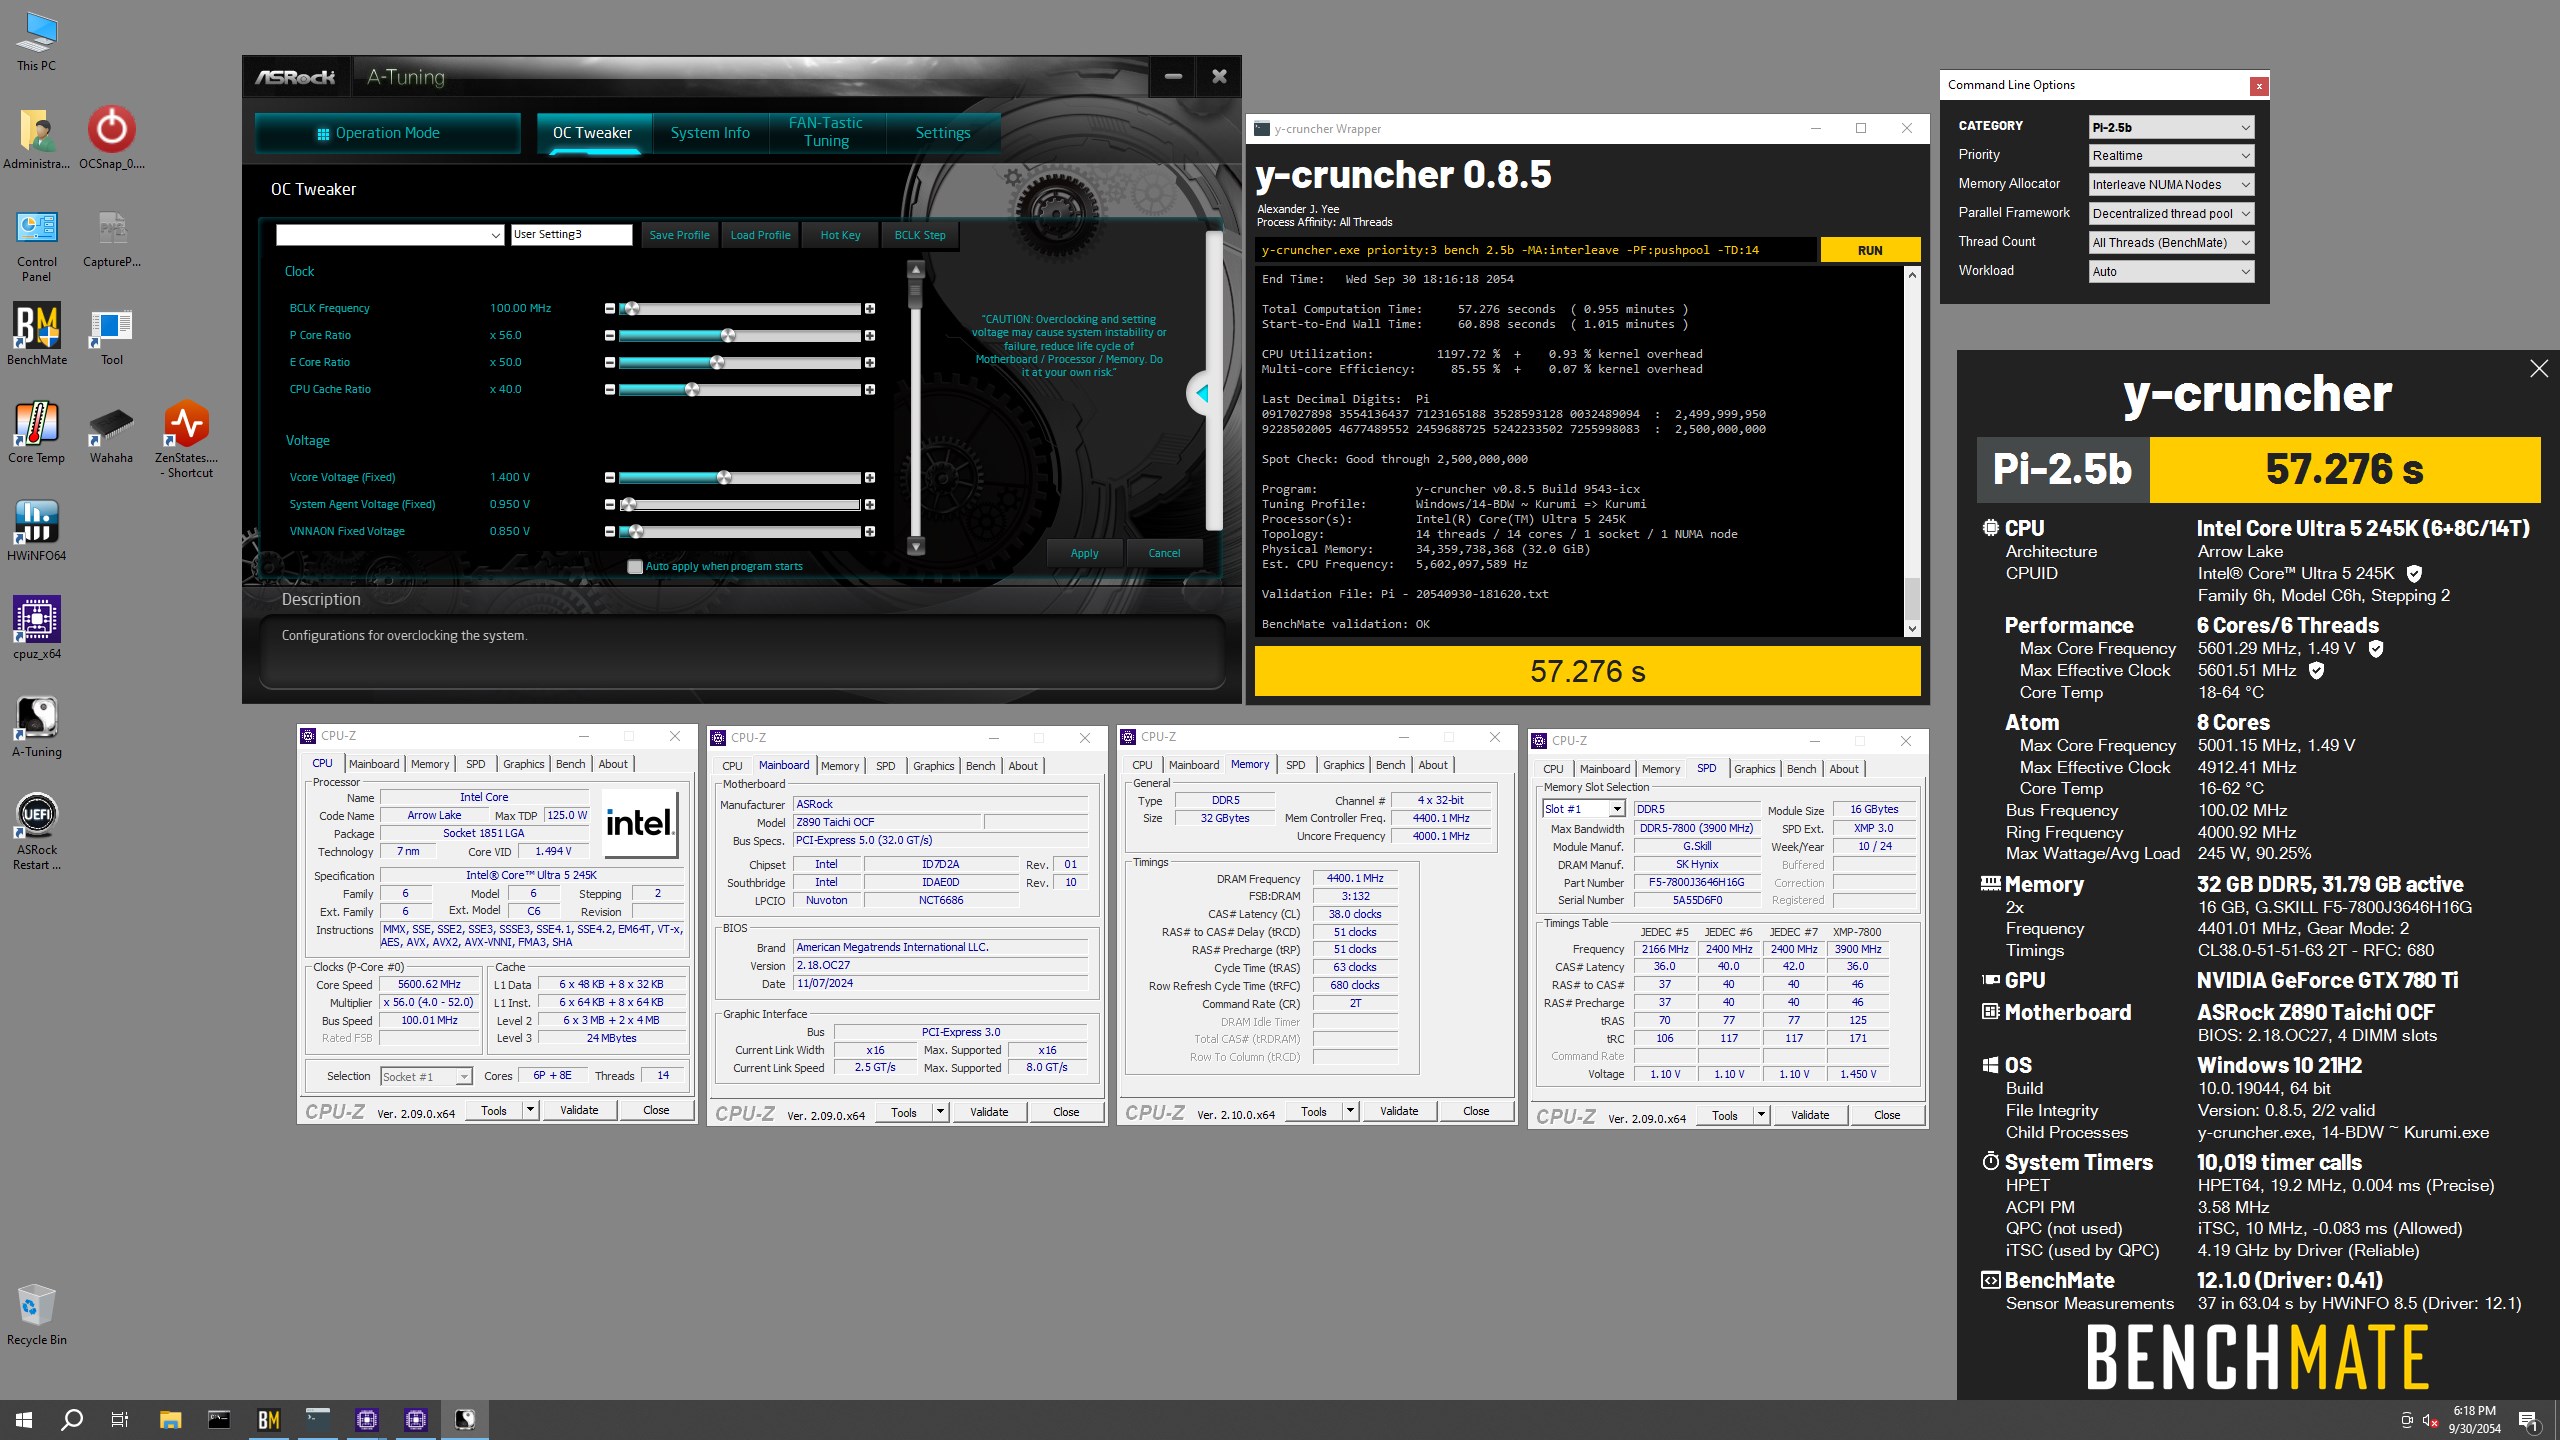The image size is (2560, 1440).
Task: Click Apply in OC Tweaker
Action: [x=1084, y=553]
